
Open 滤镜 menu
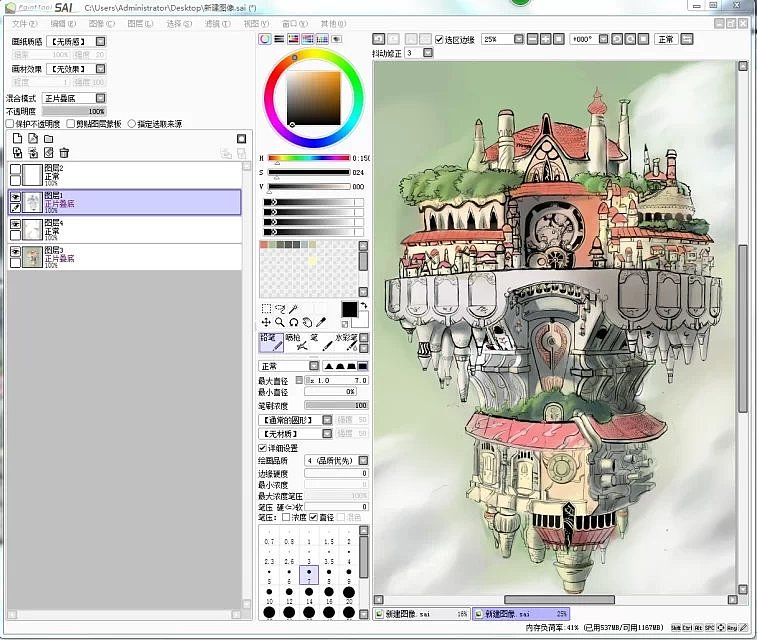pos(217,24)
